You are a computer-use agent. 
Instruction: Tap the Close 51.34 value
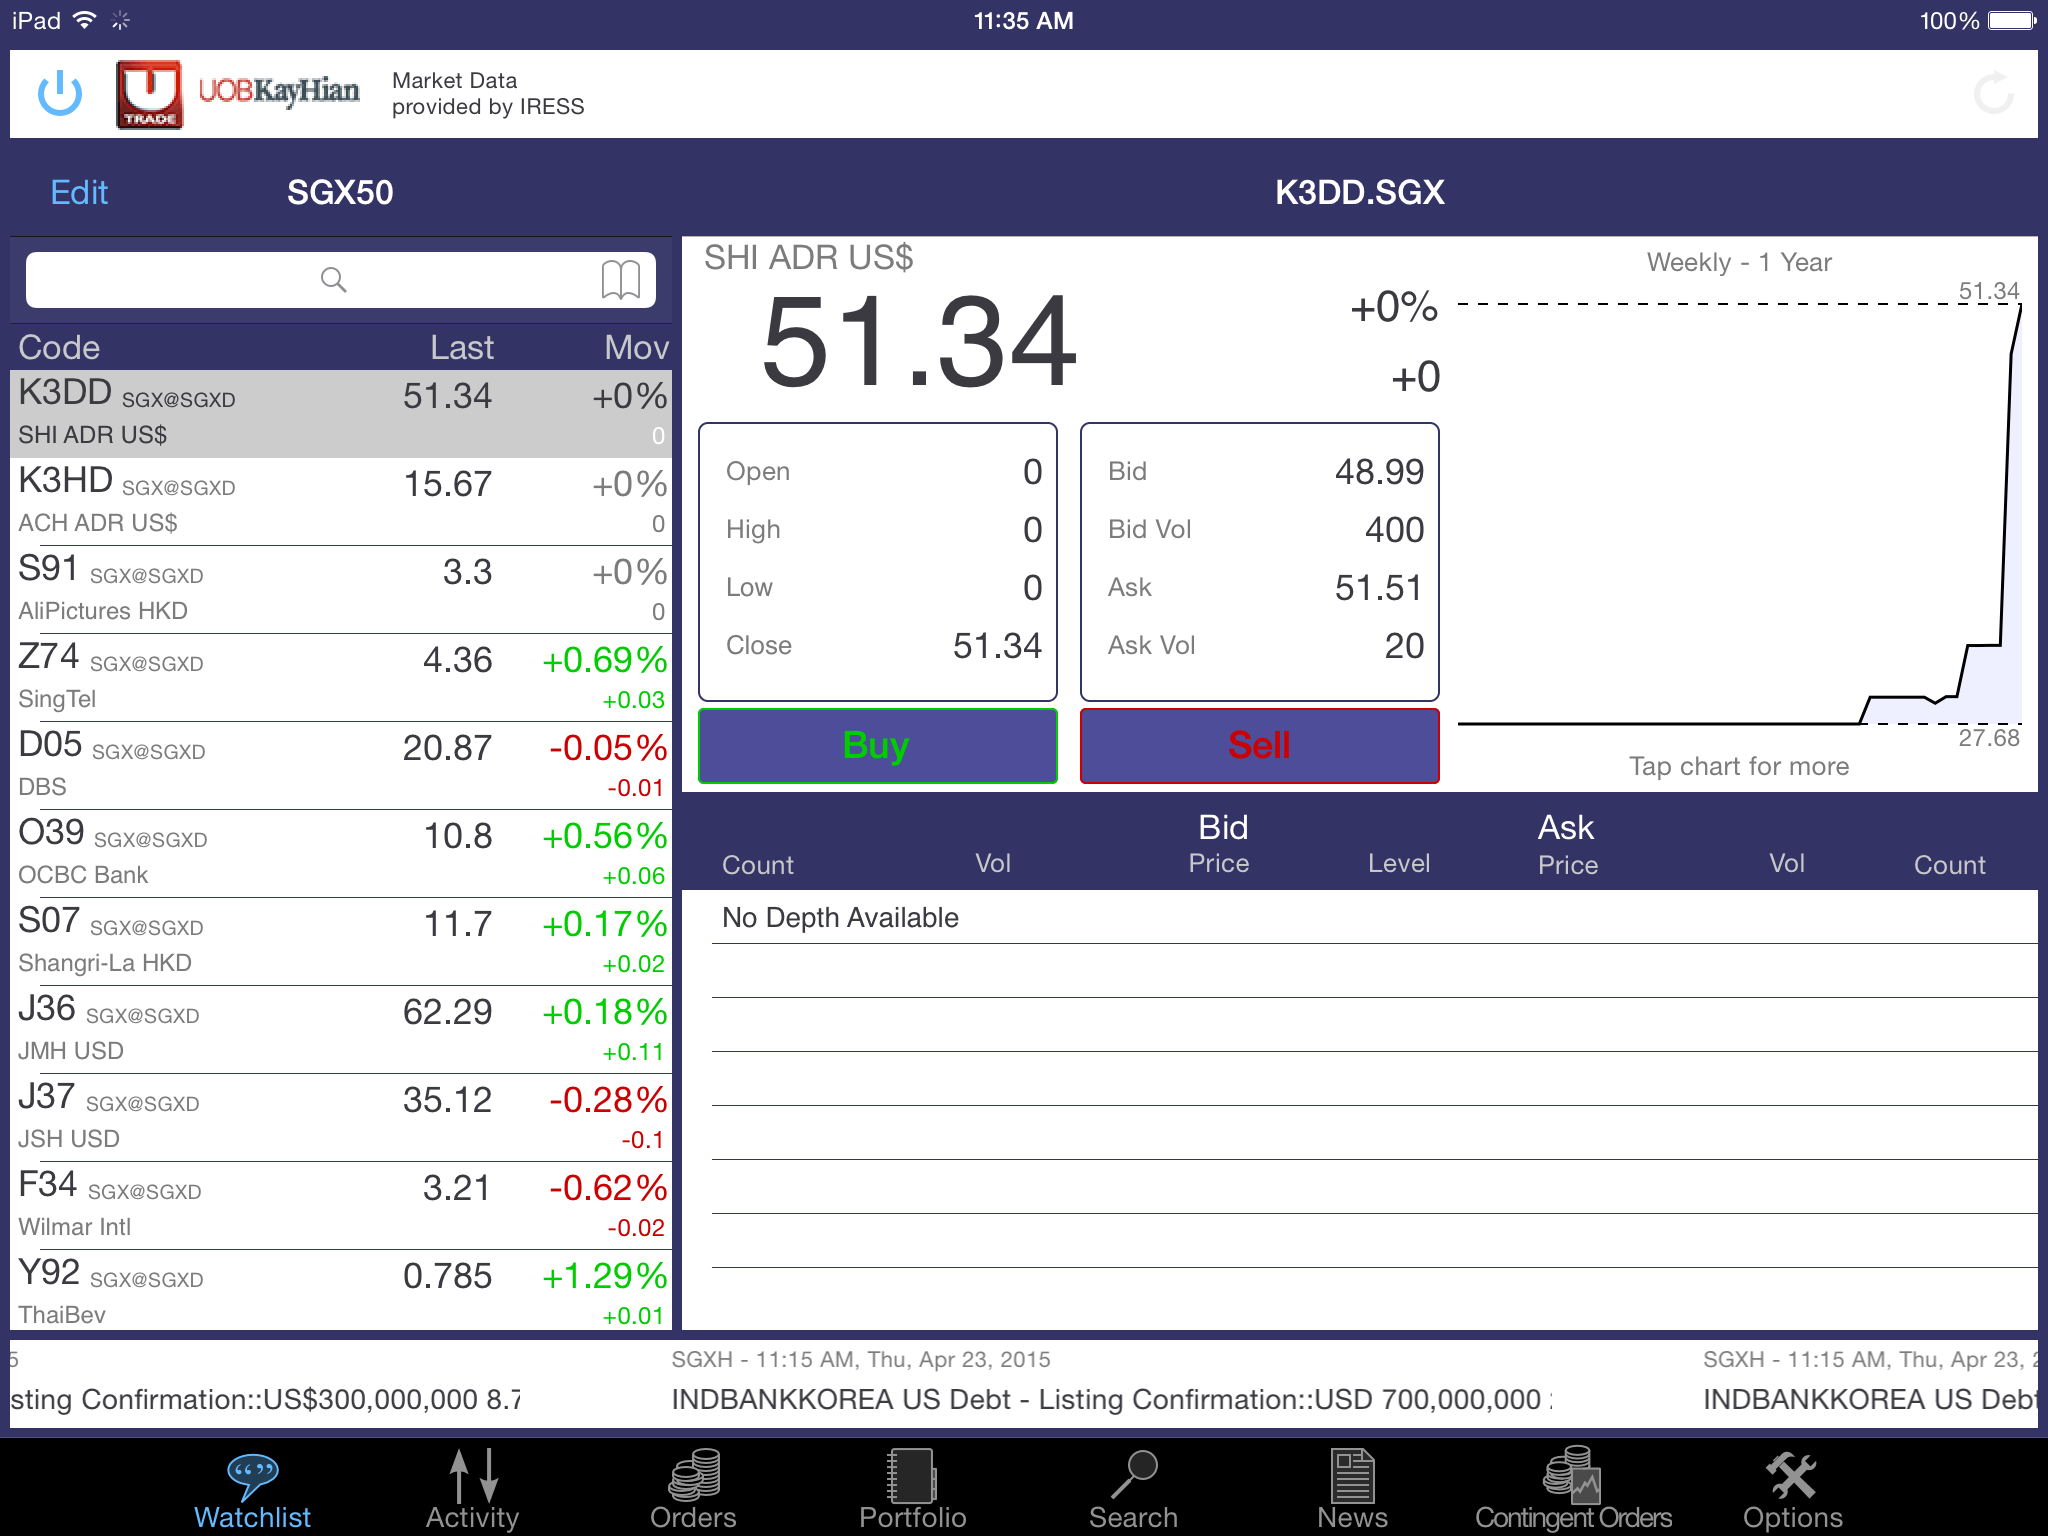click(x=997, y=645)
